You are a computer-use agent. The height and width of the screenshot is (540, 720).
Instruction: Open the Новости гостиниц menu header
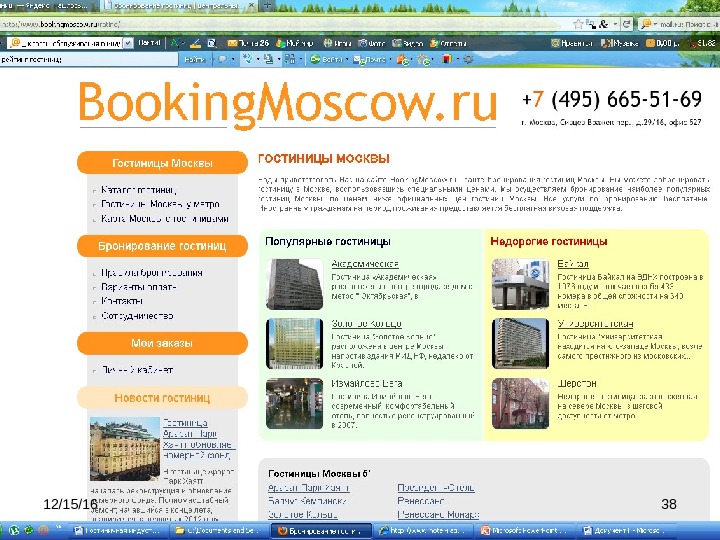click(x=162, y=398)
